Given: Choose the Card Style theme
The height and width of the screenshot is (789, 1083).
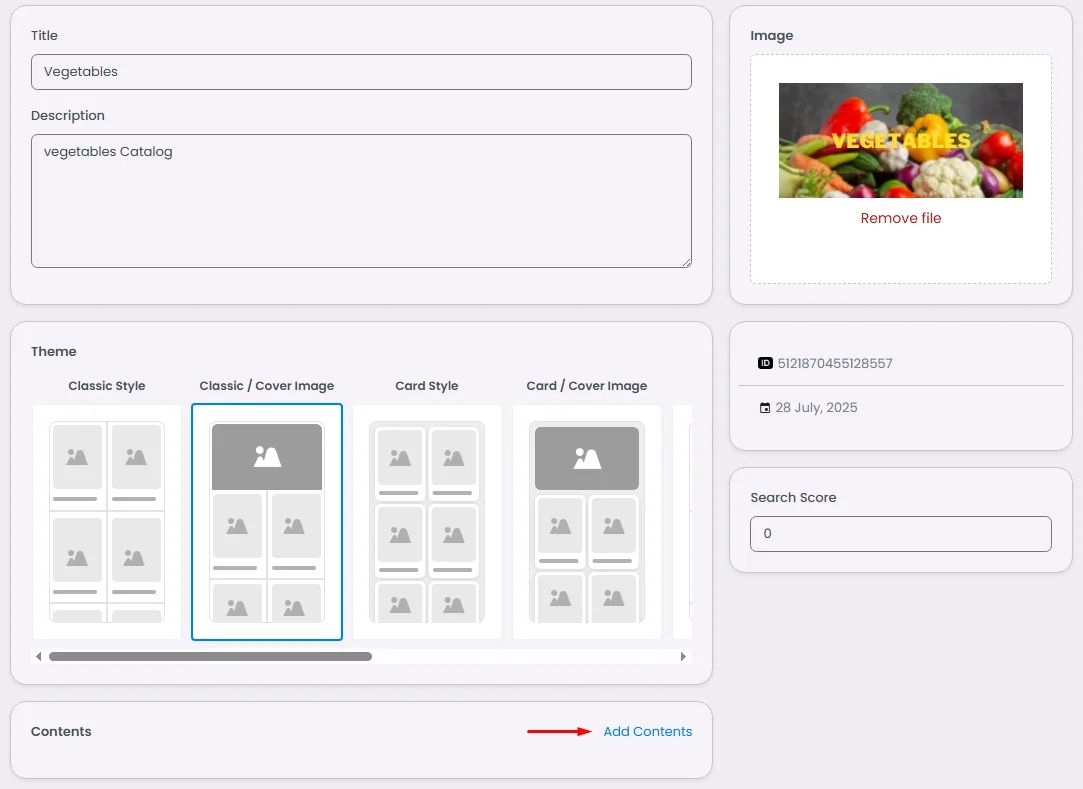Looking at the screenshot, I should [427, 522].
